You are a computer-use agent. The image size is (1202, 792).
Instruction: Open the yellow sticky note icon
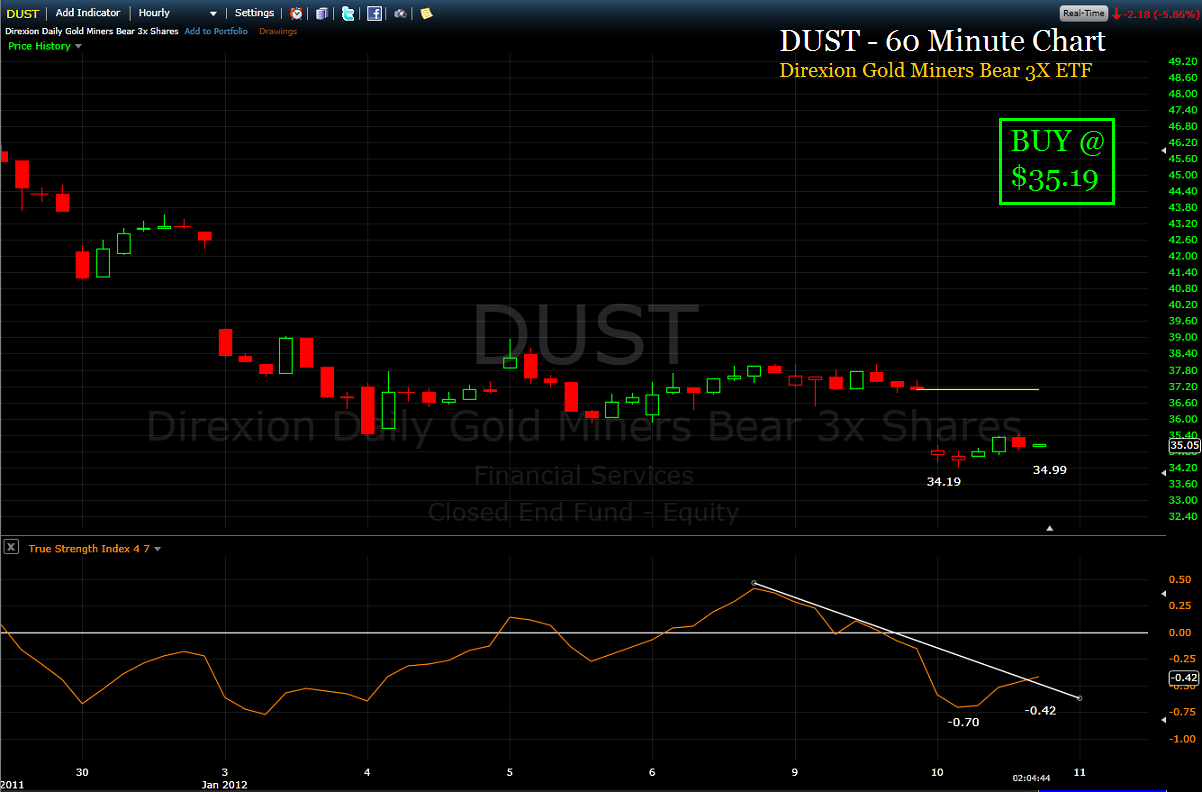(x=427, y=13)
